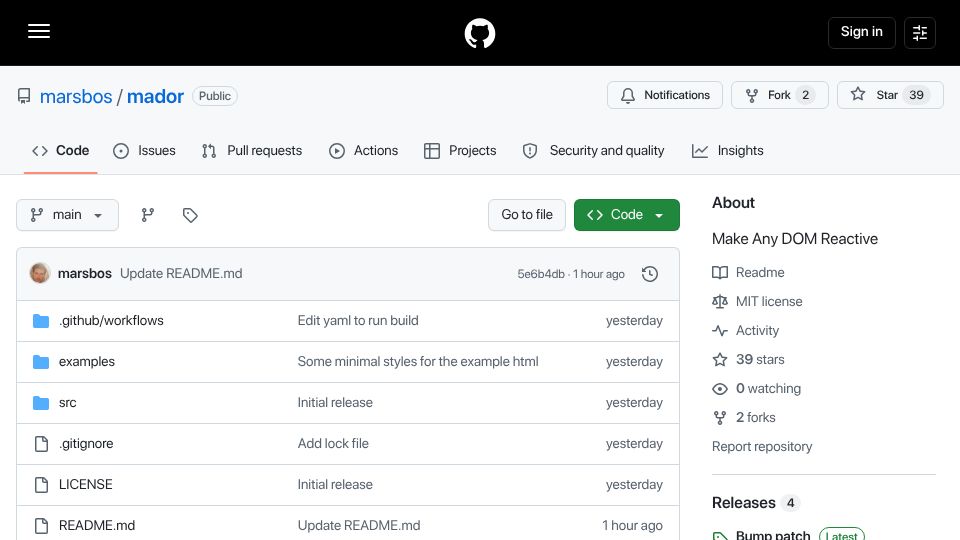
Task: Open commit 'Add lock file'
Action: pos(333,444)
